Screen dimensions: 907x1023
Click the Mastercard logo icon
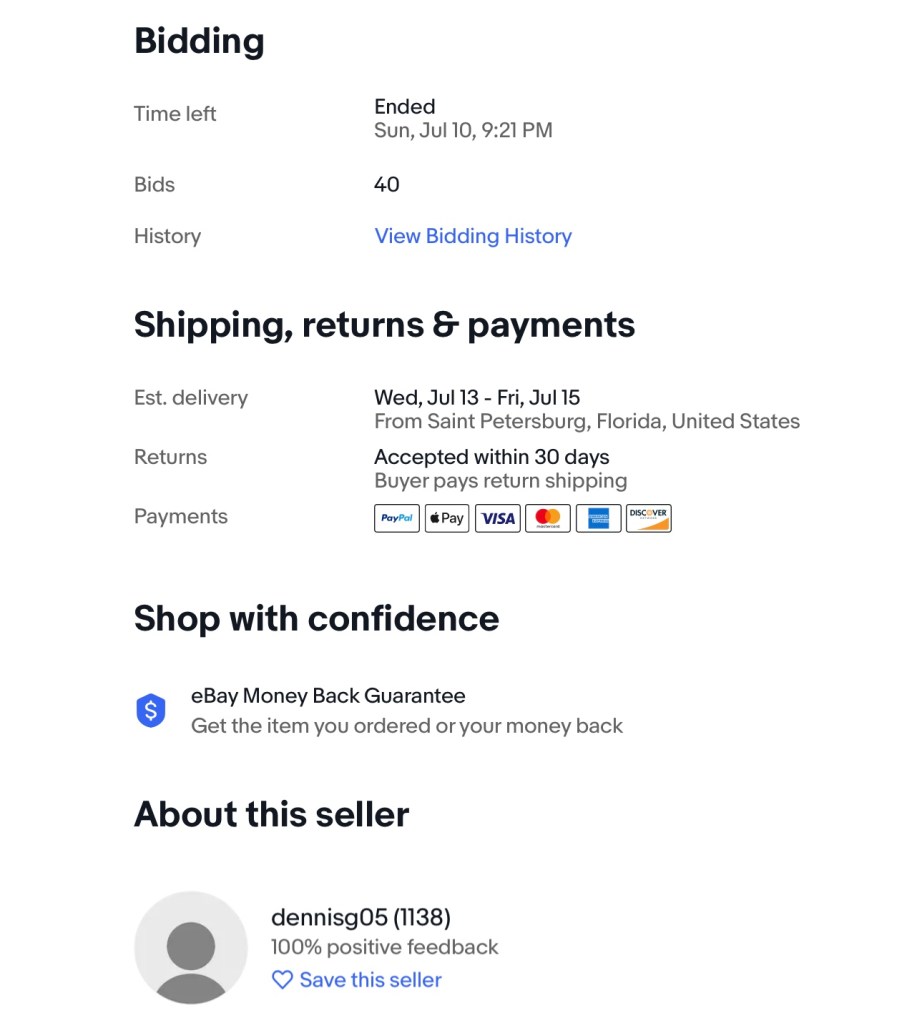(x=548, y=518)
